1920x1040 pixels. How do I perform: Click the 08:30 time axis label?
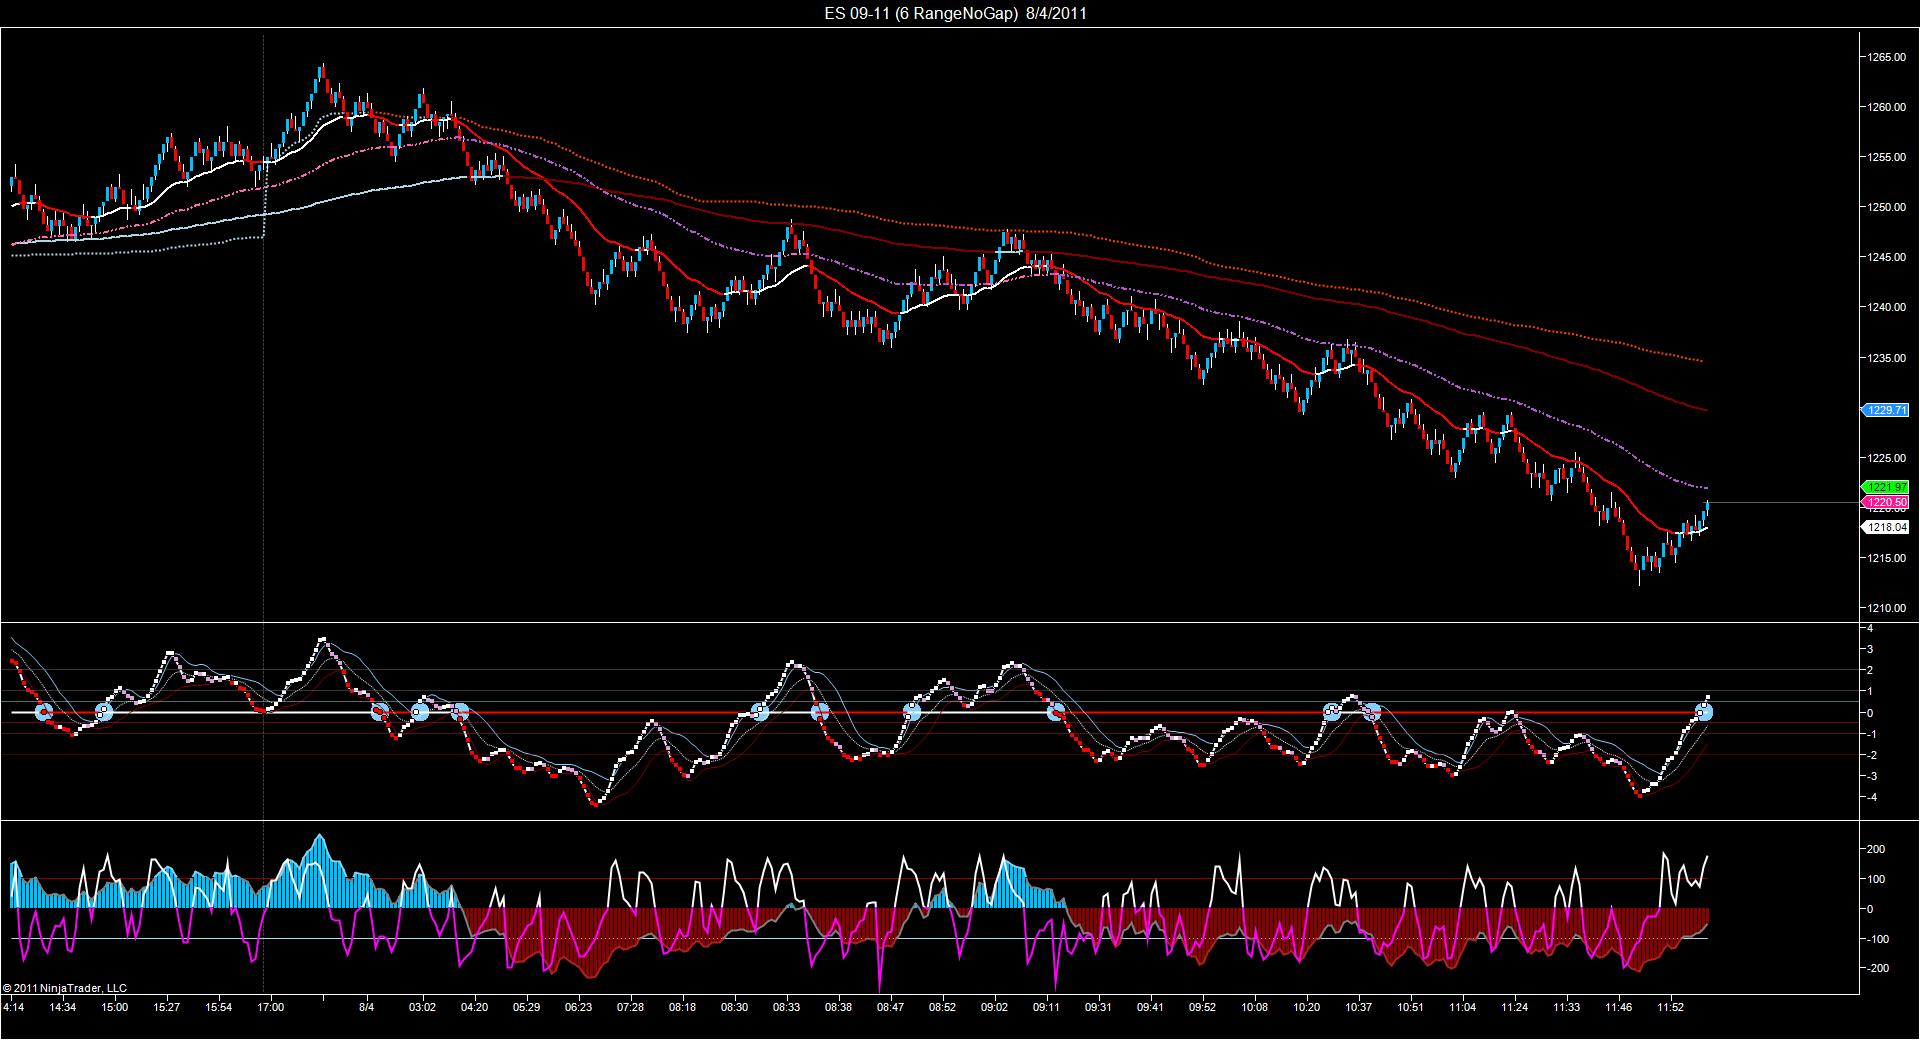click(x=735, y=1007)
